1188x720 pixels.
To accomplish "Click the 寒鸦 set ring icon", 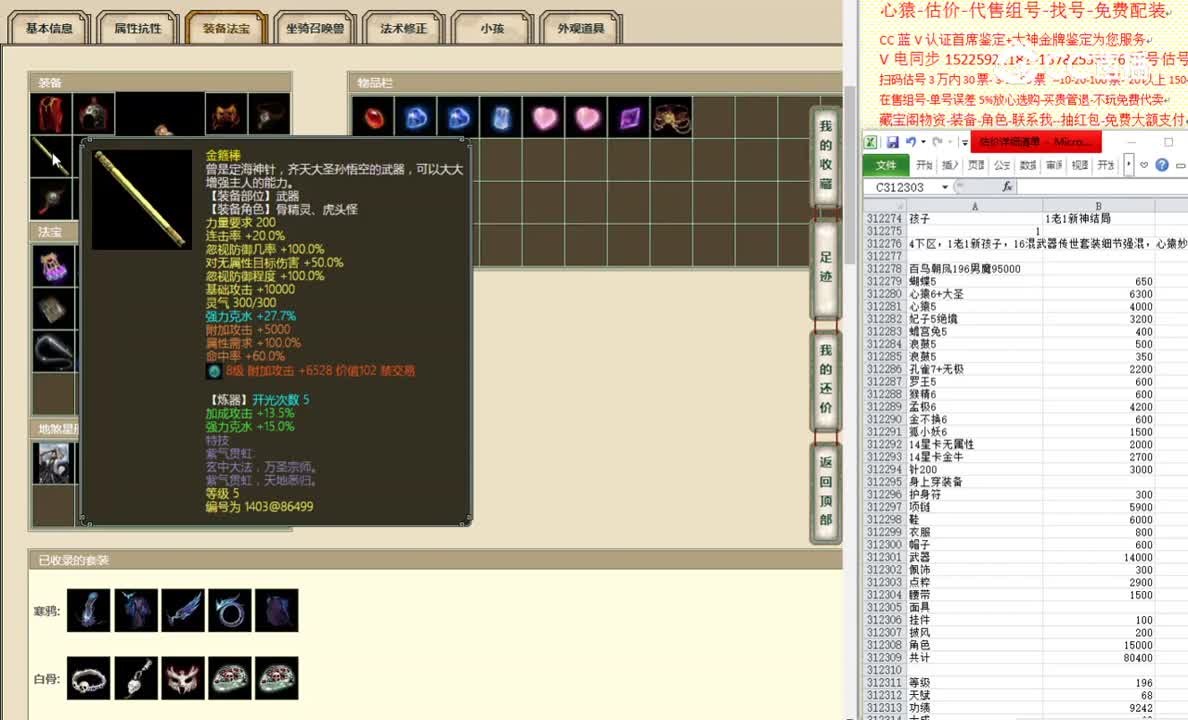I will 230,610.
